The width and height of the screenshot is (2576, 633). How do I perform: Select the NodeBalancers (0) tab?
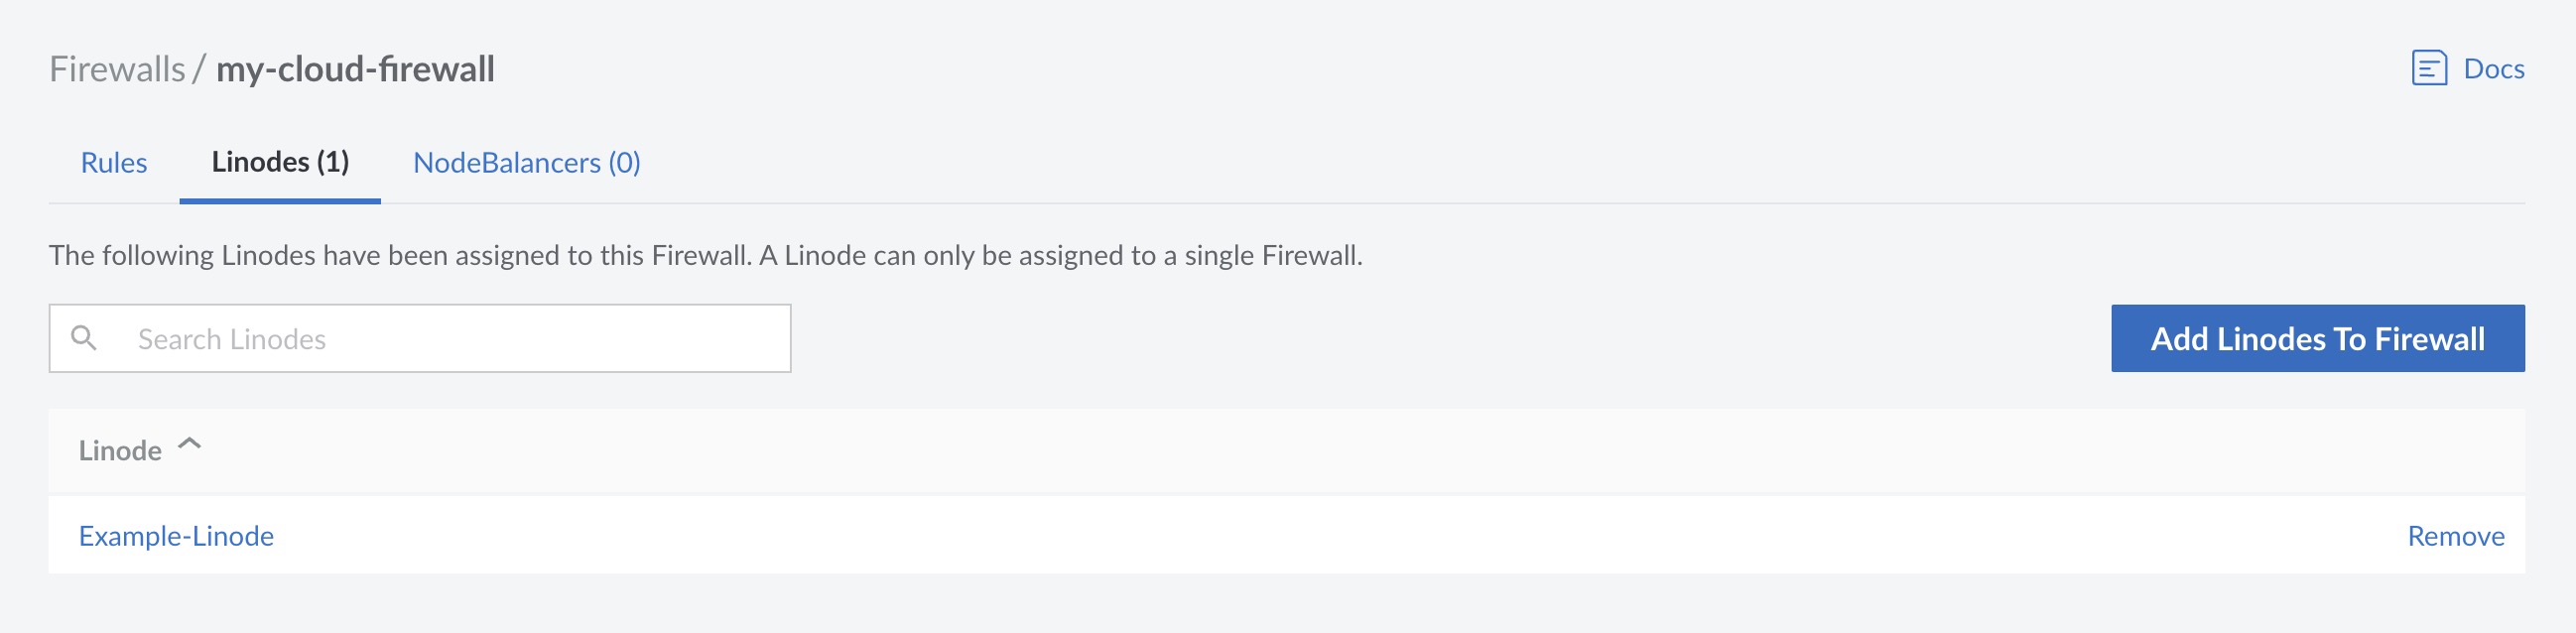point(527,162)
